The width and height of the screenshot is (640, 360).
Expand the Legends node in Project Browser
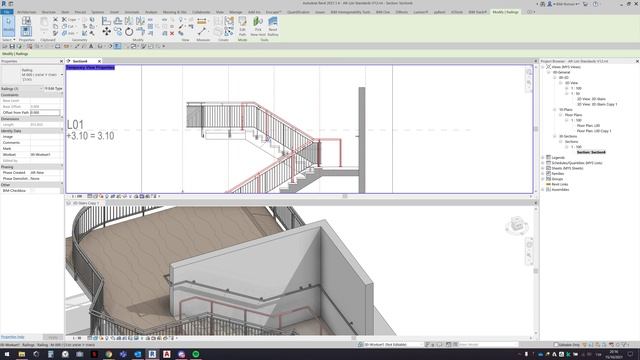pos(543,157)
